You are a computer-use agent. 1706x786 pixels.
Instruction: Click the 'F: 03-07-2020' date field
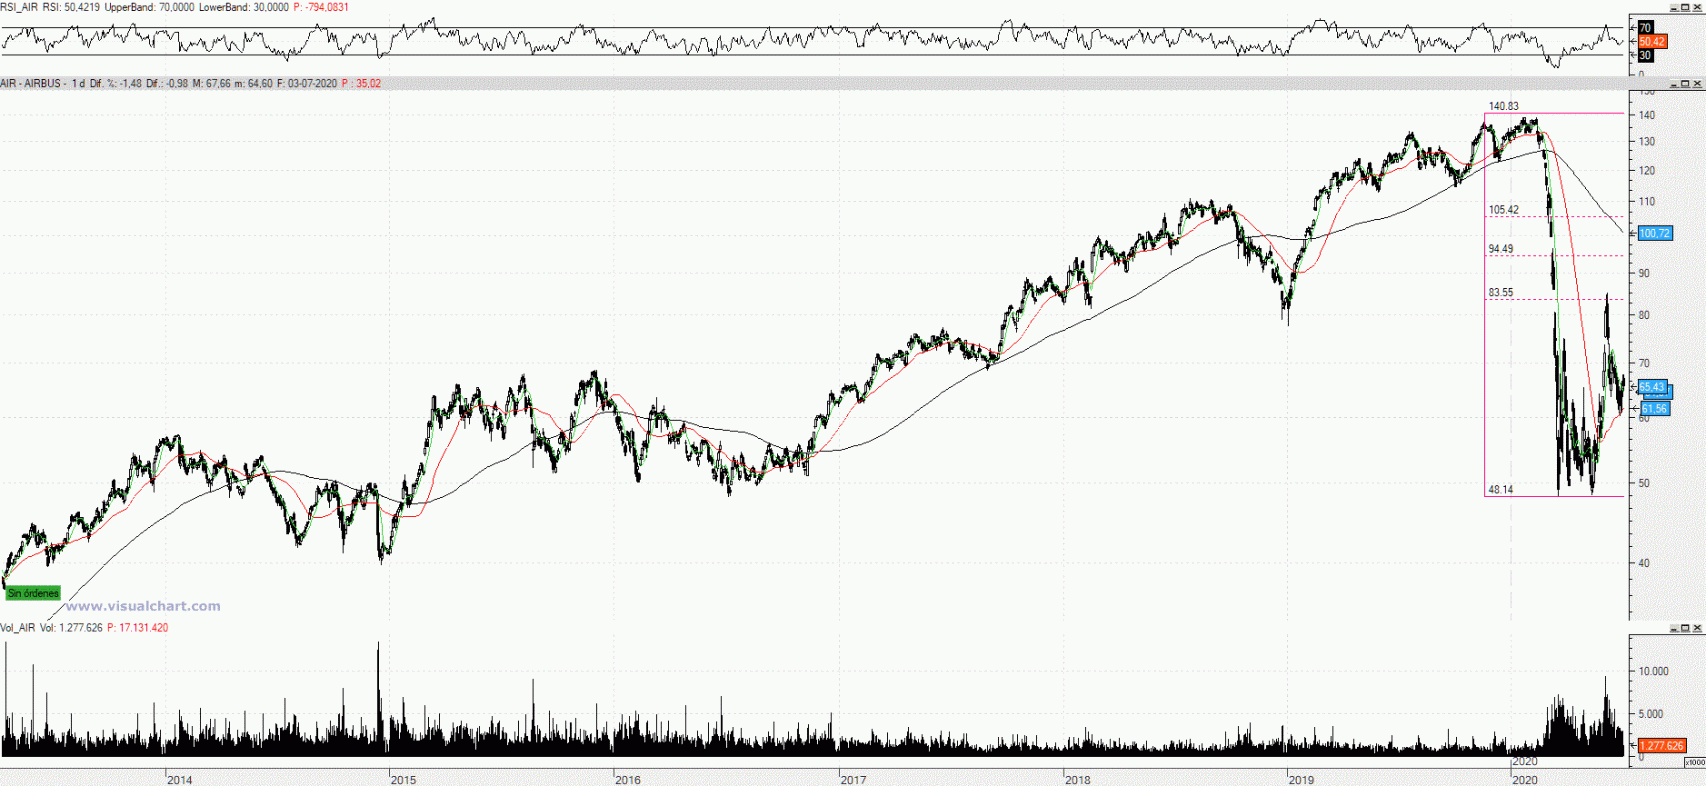click(307, 83)
